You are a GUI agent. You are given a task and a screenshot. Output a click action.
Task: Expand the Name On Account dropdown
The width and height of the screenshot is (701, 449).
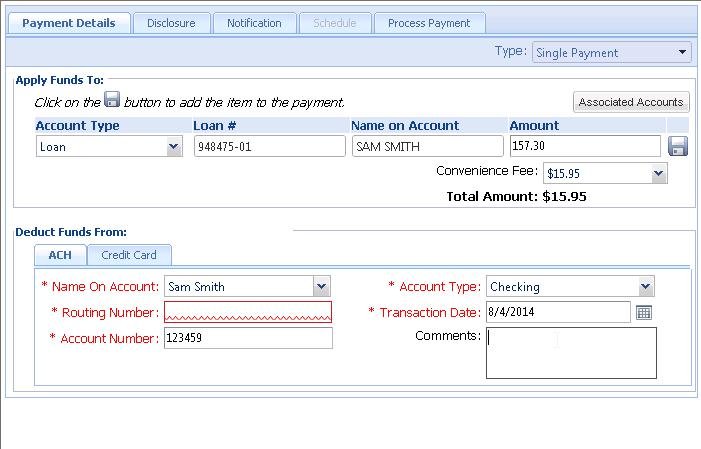click(321, 287)
